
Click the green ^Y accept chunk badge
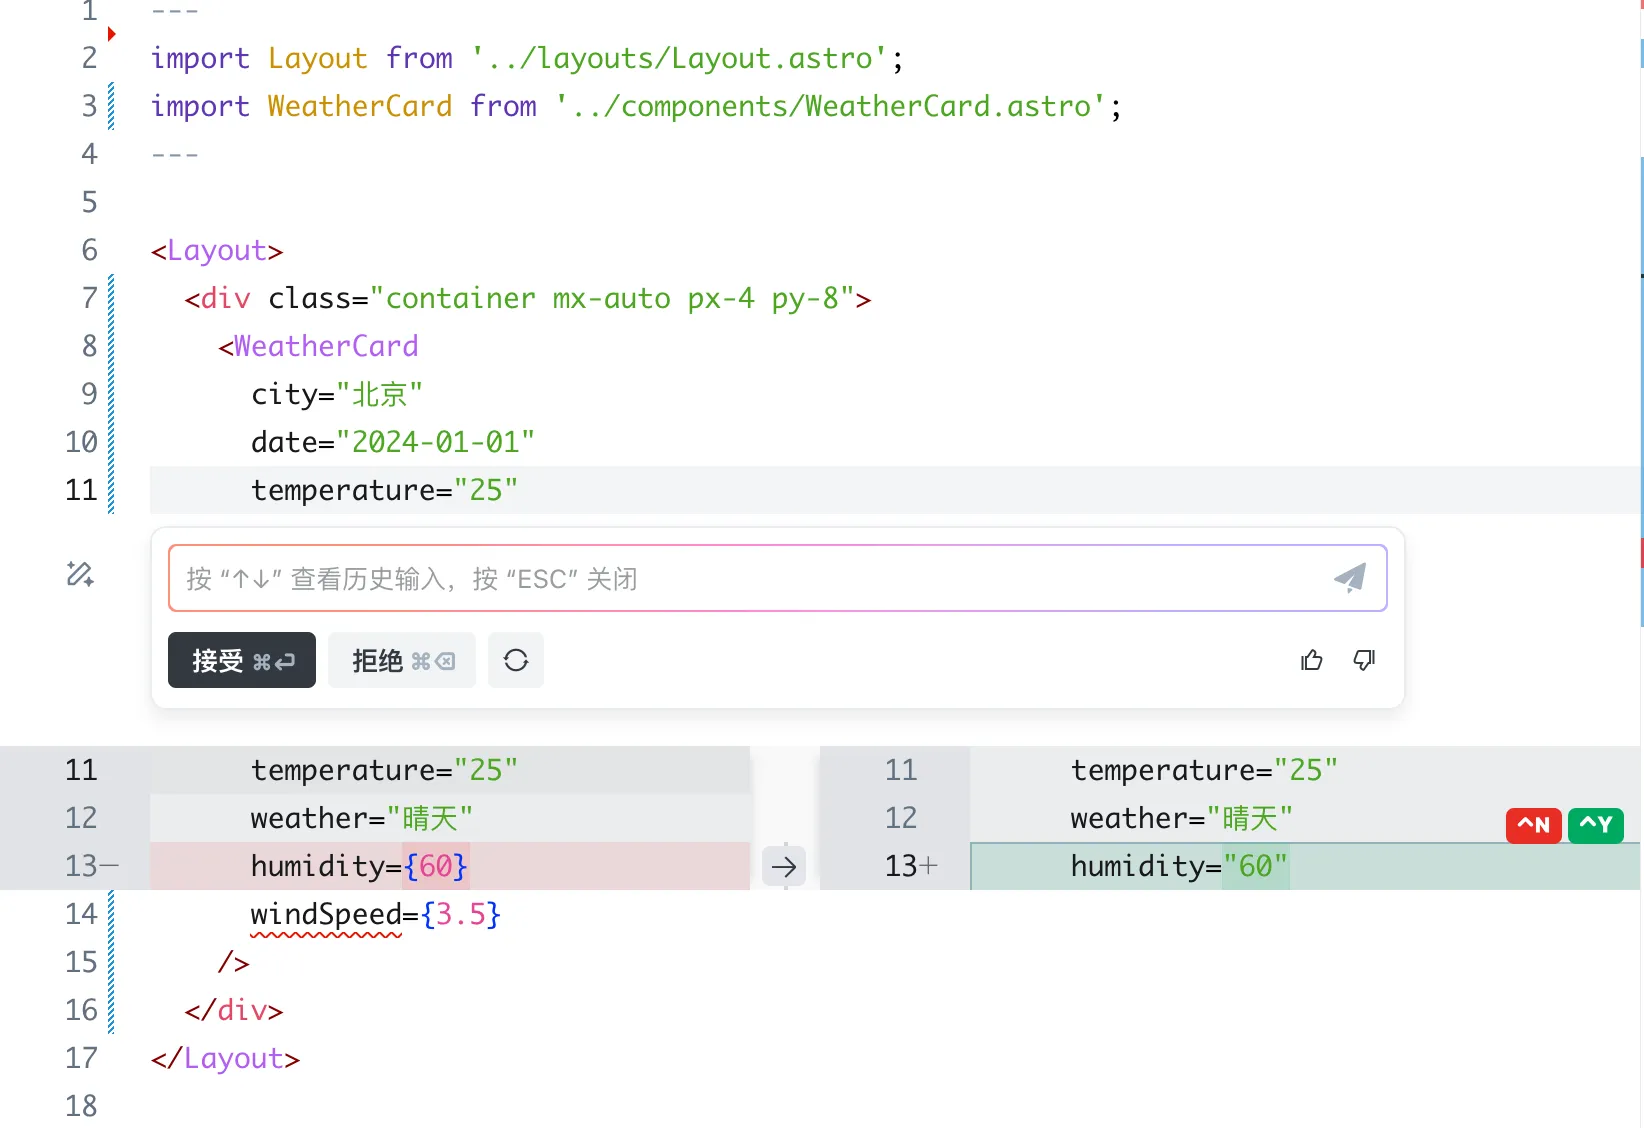[1596, 825]
